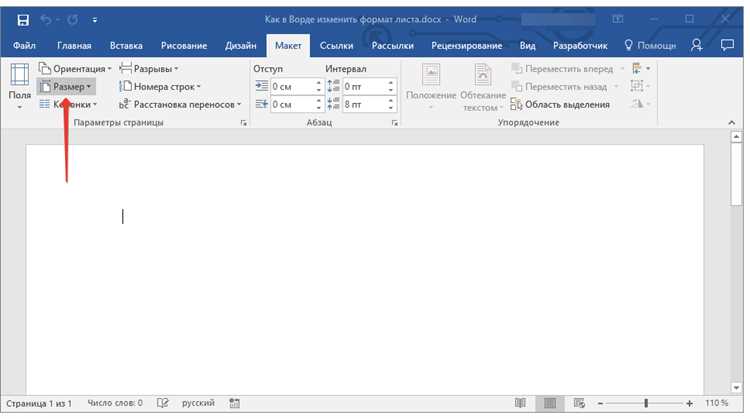This screenshot has width=750, height=419.
Task: Open the Колонки columns dropdown
Action: [x=68, y=104]
